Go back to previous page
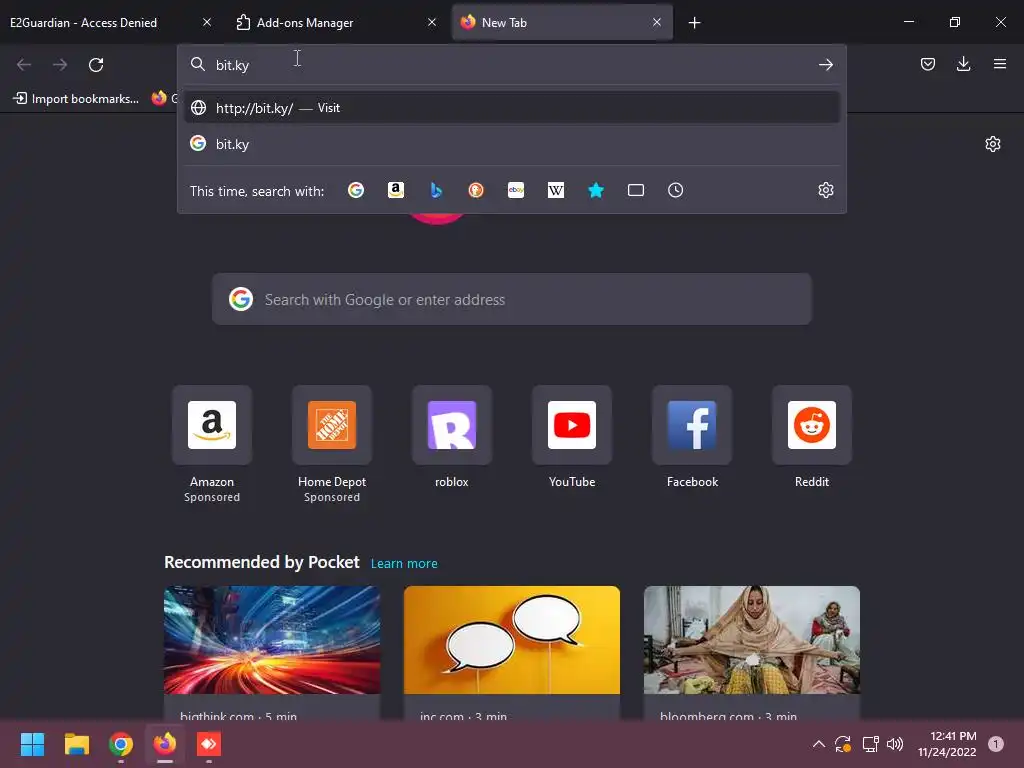Image resolution: width=1024 pixels, height=768 pixels. [x=24, y=65]
